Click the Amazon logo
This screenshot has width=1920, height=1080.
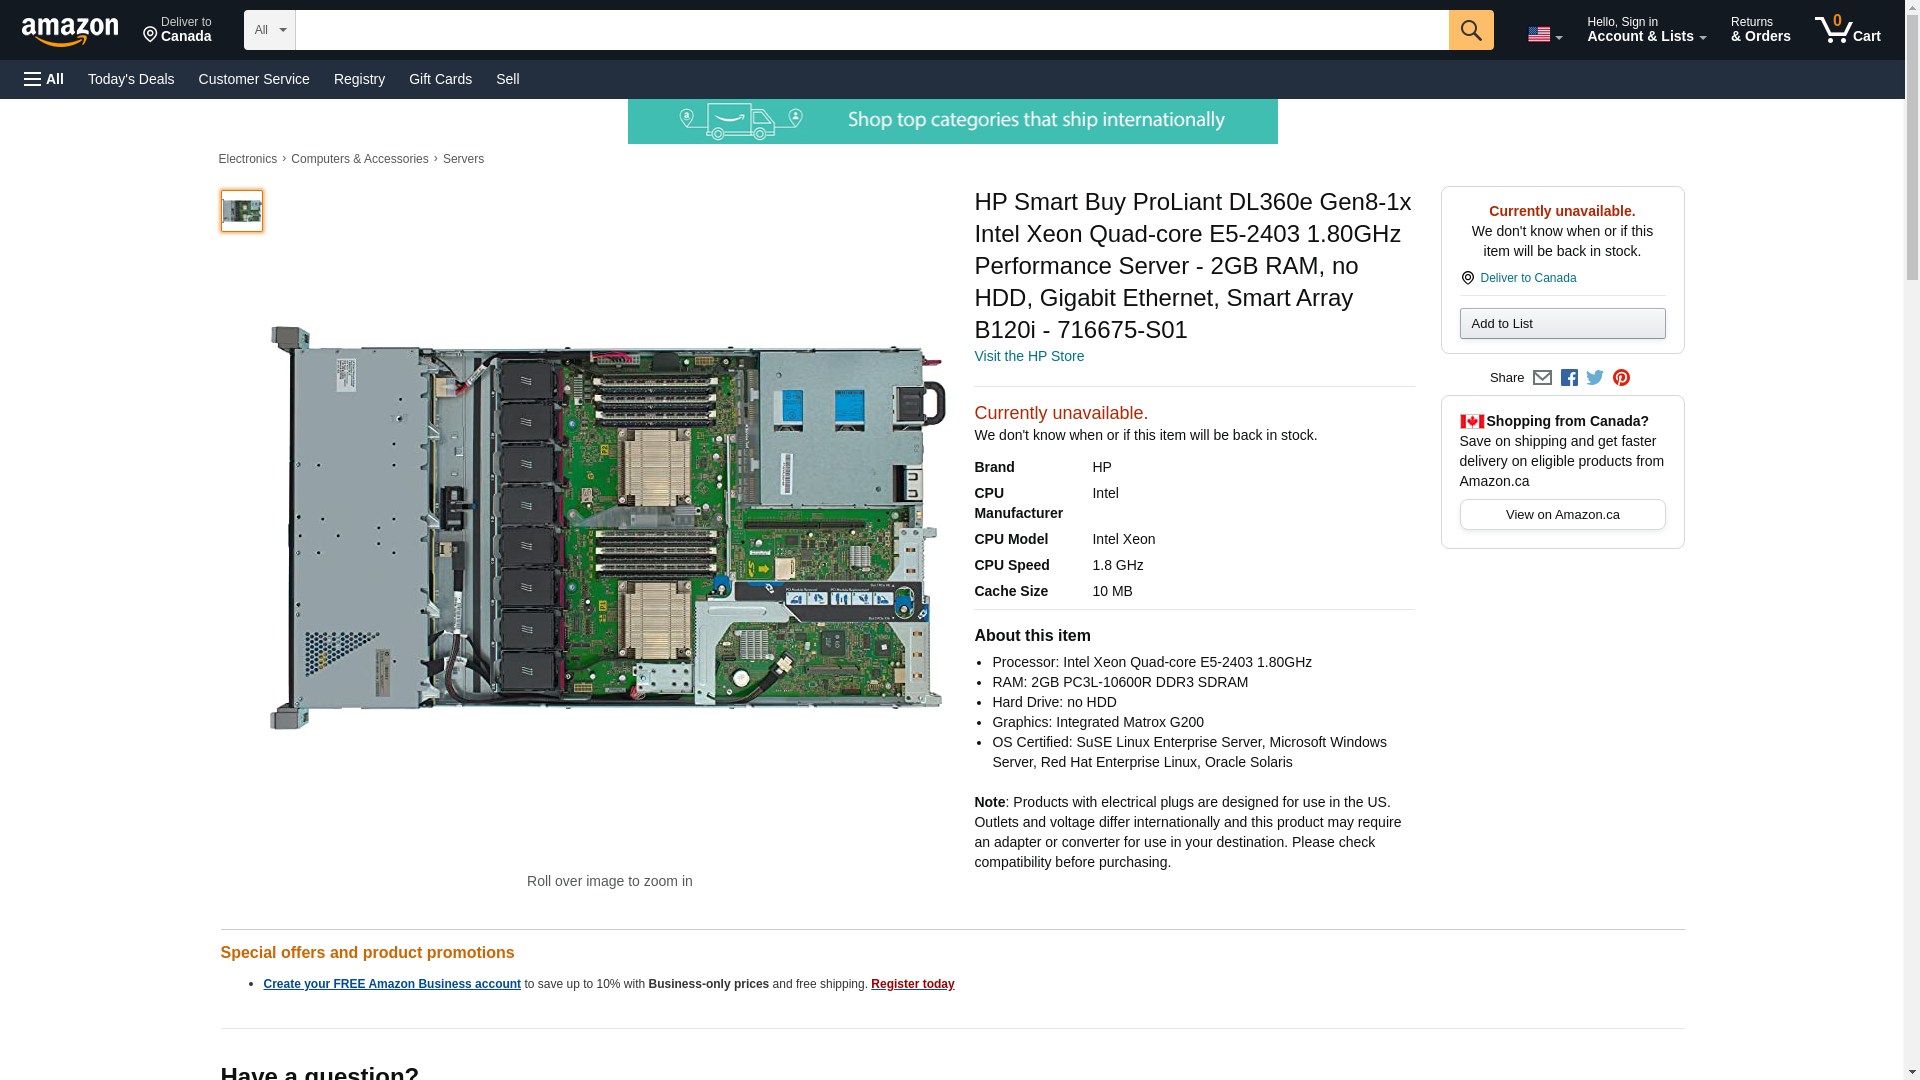tap(70, 31)
